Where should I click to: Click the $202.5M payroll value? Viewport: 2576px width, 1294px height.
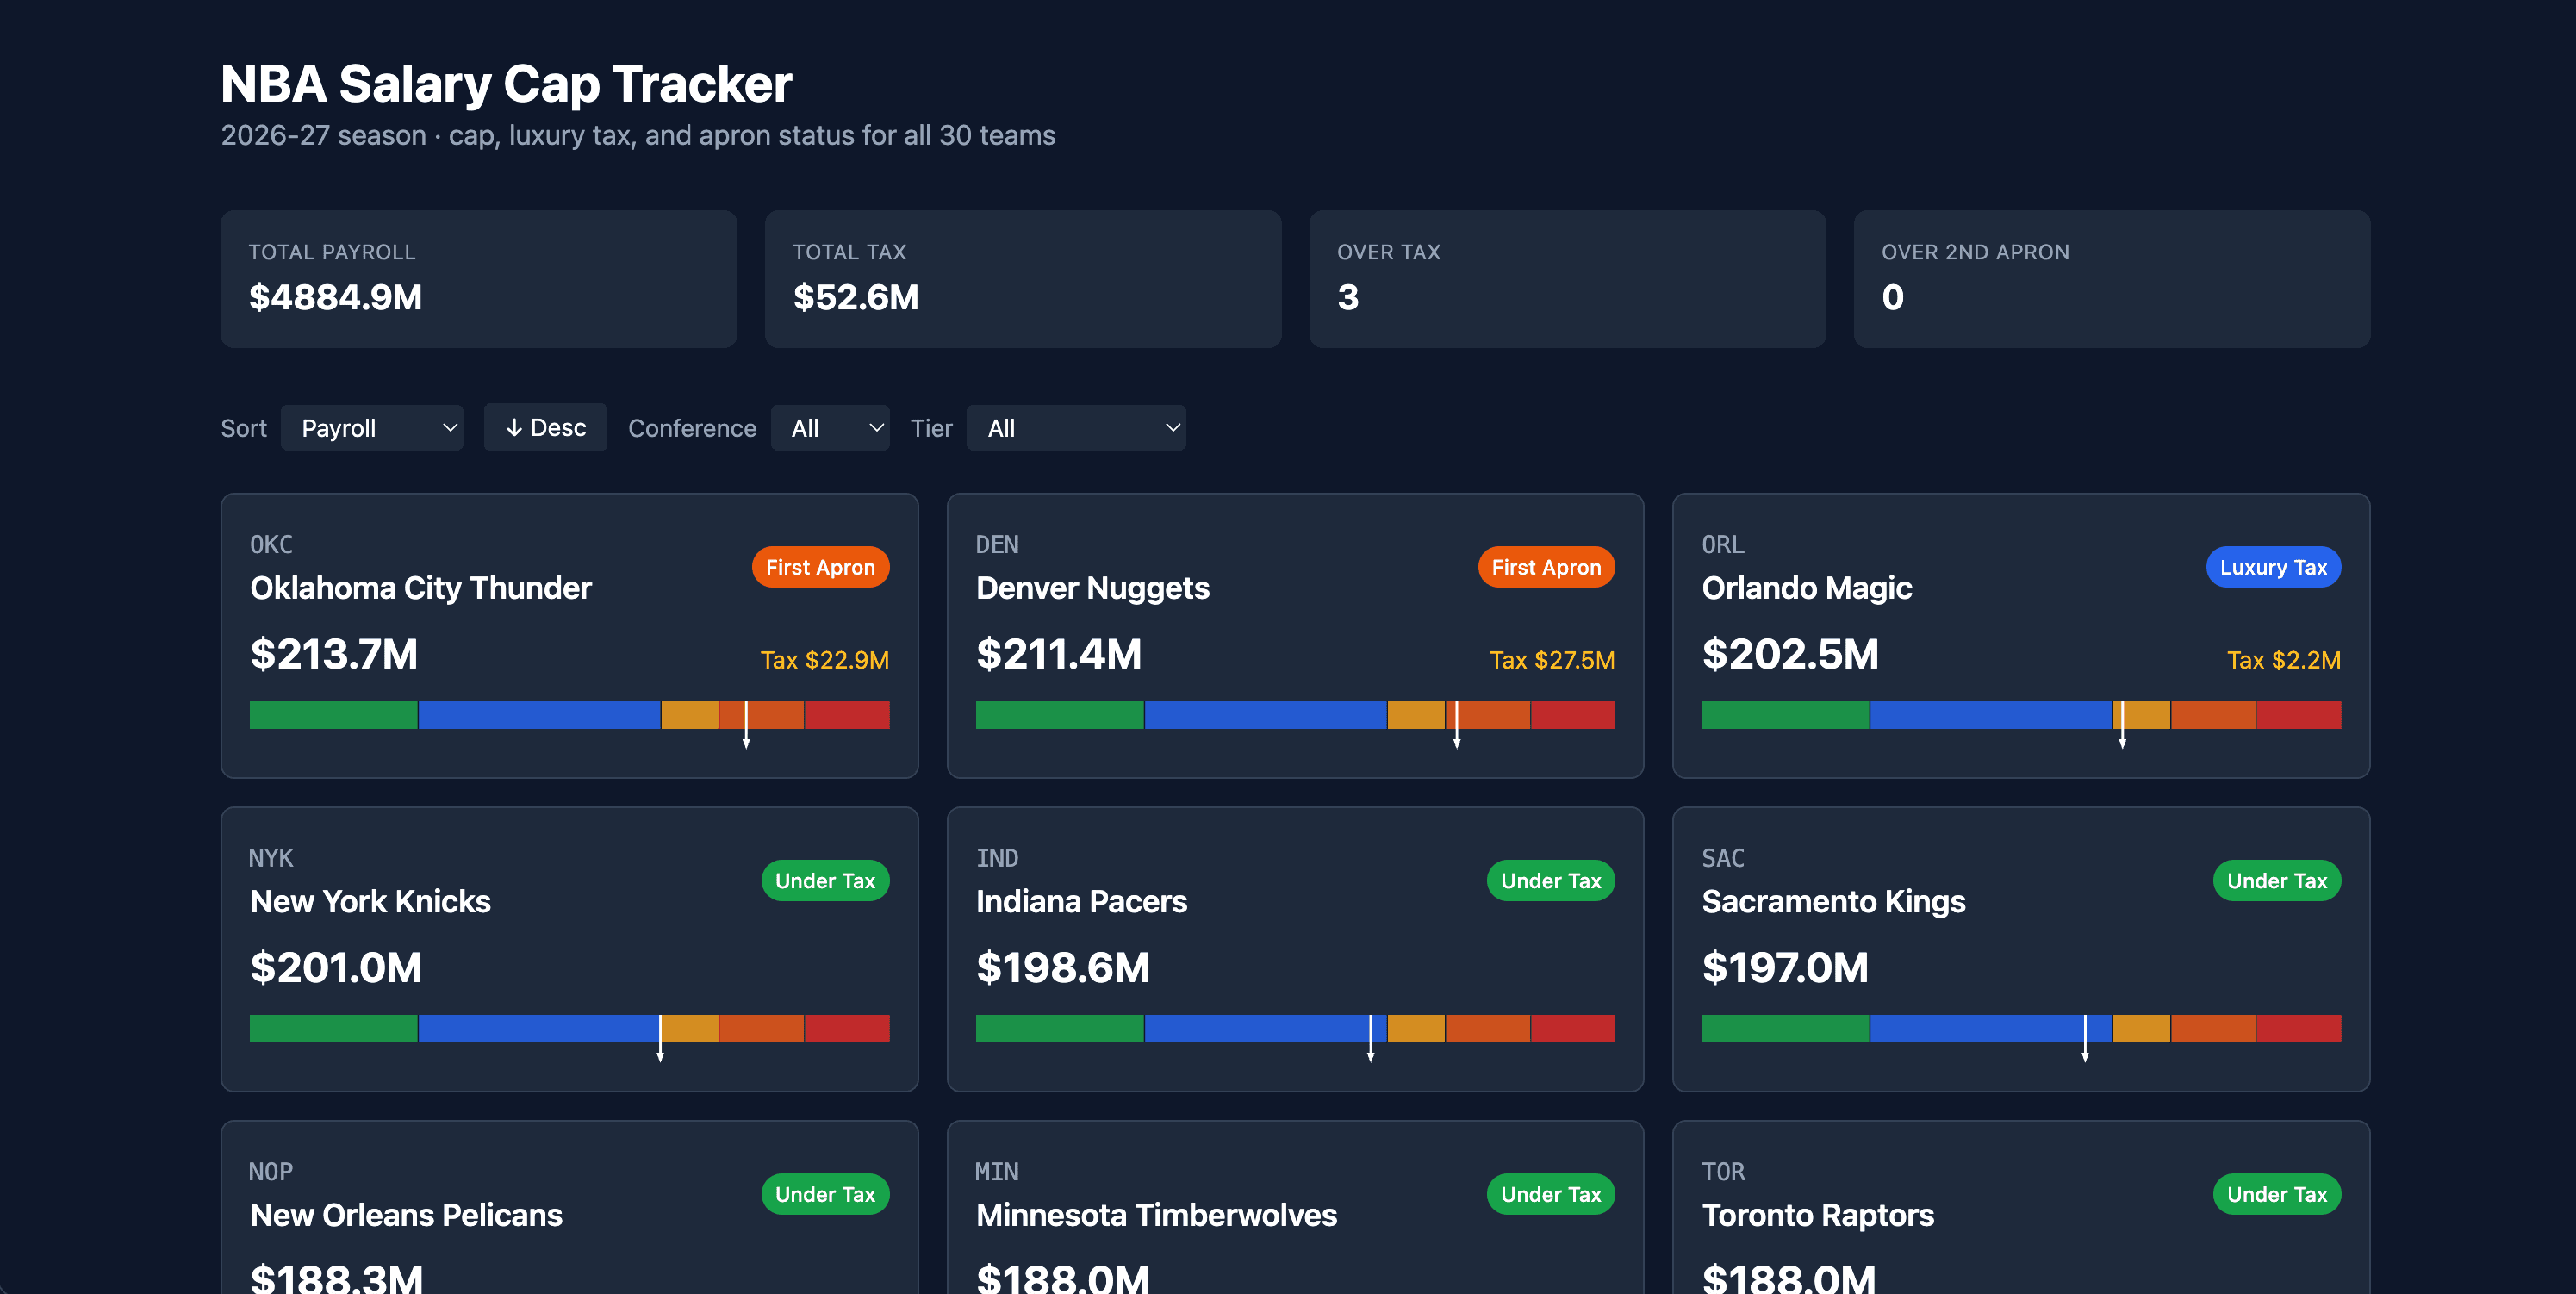(x=1790, y=654)
